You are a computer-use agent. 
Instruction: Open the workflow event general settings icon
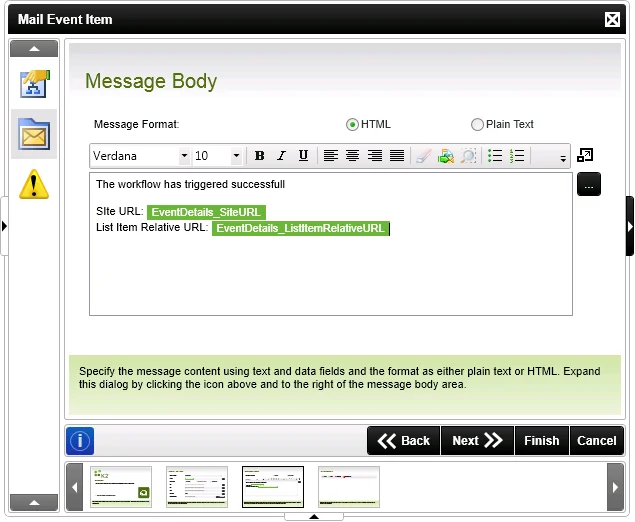tap(34, 84)
